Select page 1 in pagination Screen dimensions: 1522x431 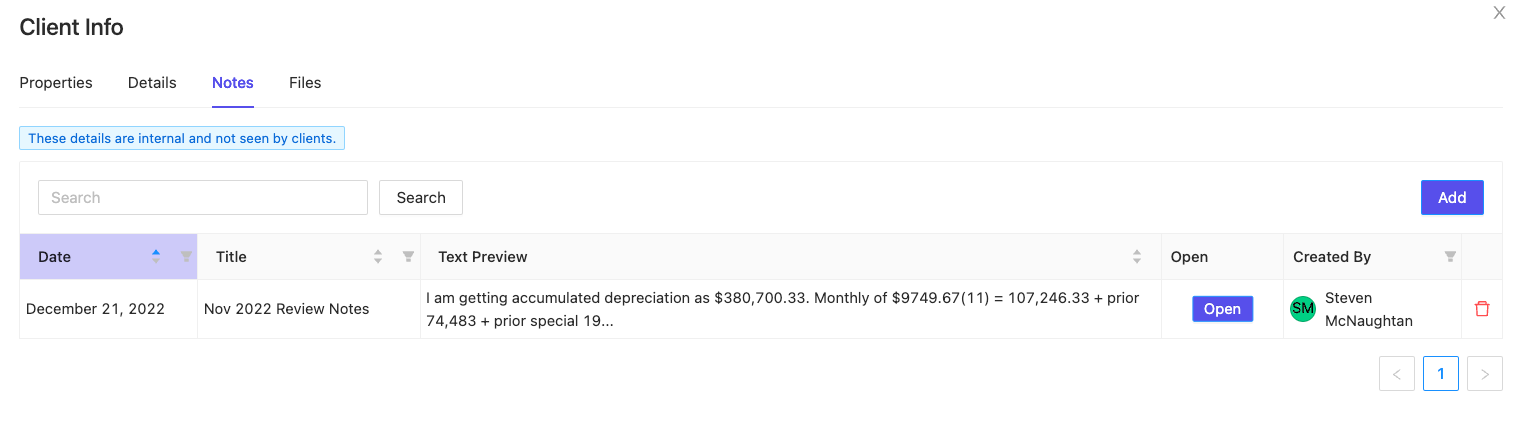click(x=1441, y=374)
